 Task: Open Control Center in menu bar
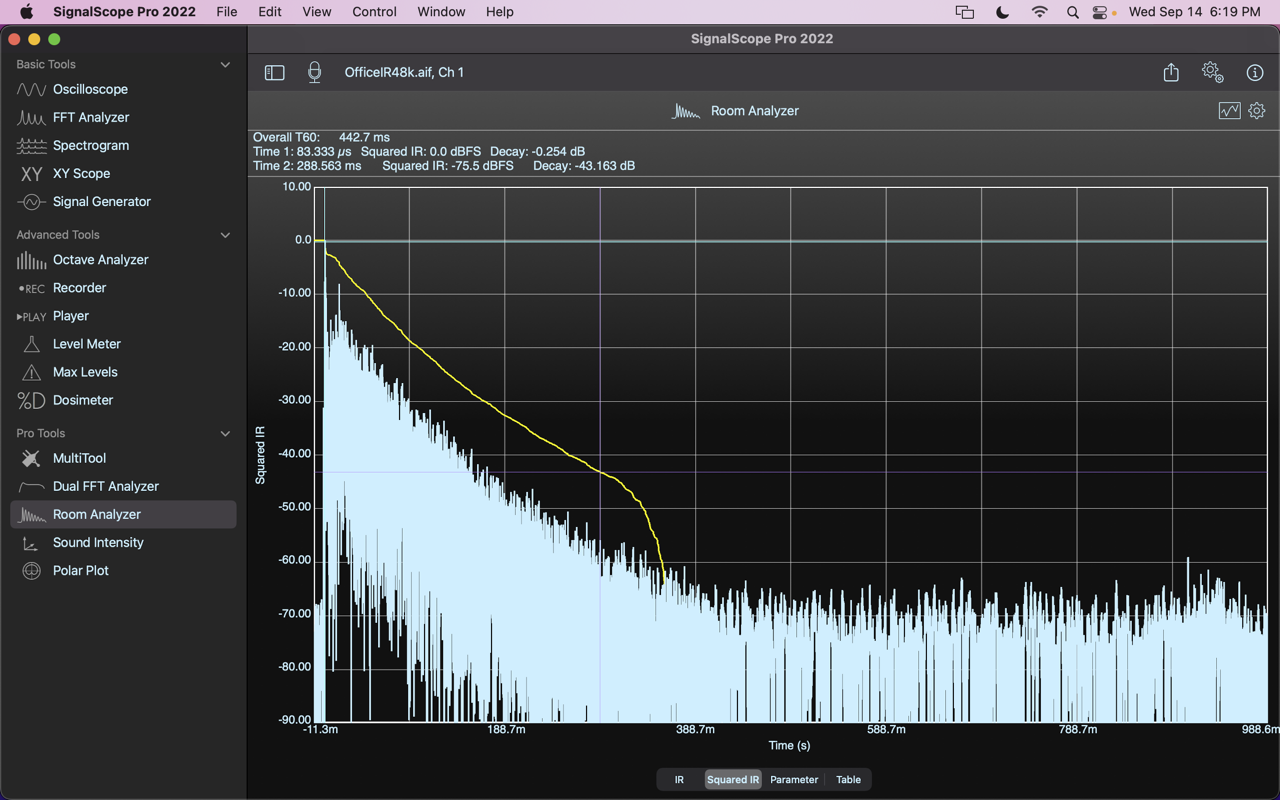click(x=1102, y=12)
